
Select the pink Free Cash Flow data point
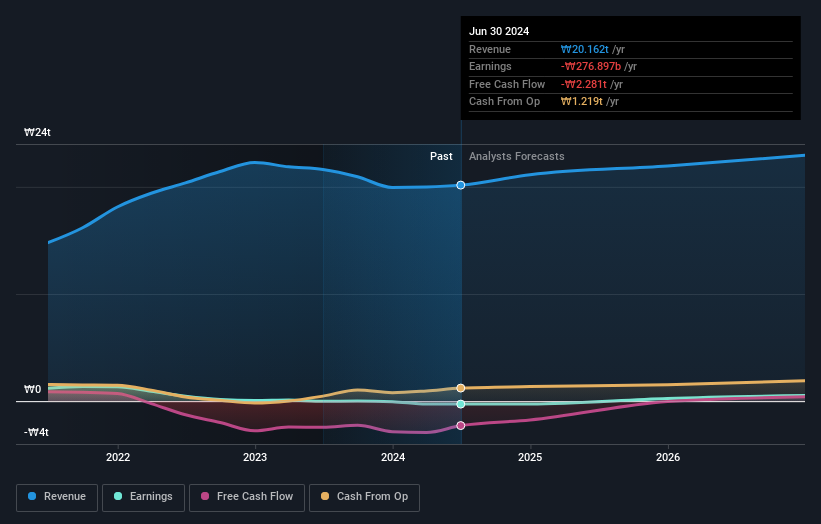pyautogui.click(x=461, y=426)
